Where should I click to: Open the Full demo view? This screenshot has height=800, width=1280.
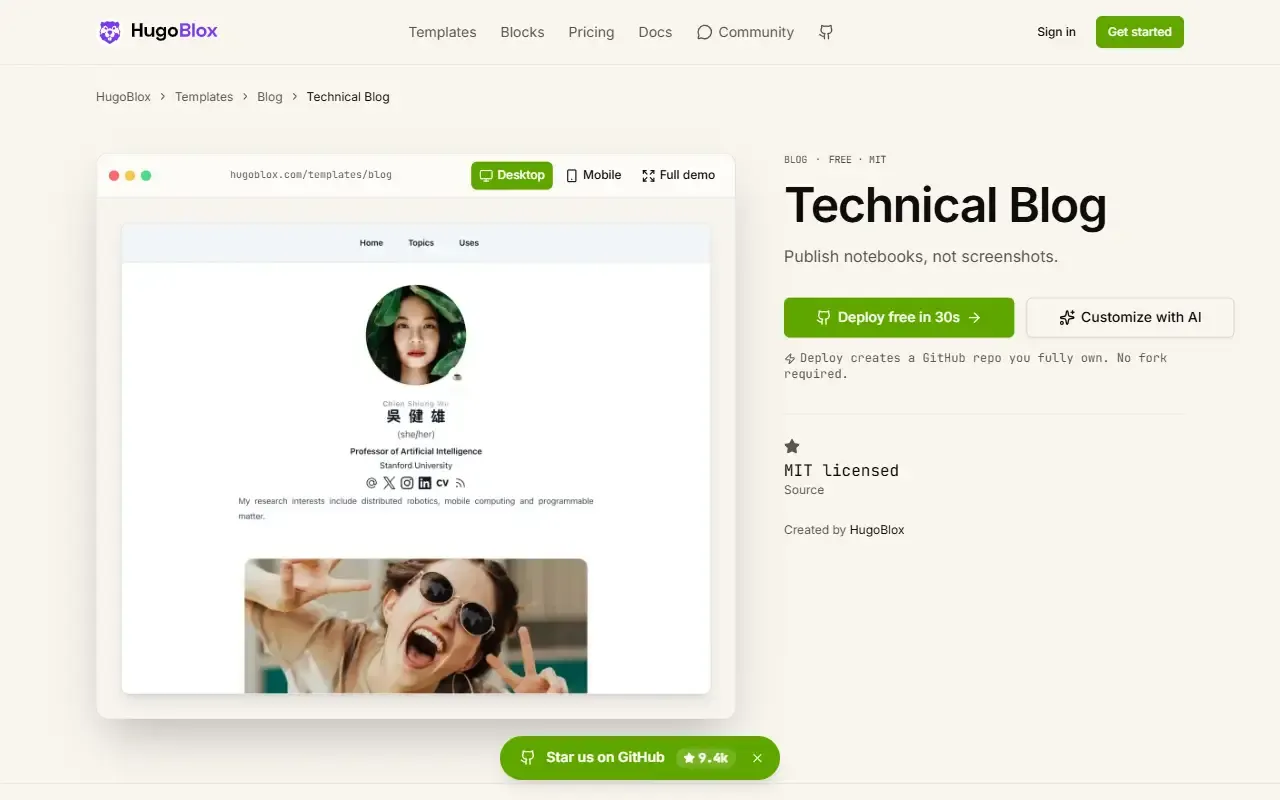click(678, 175)
